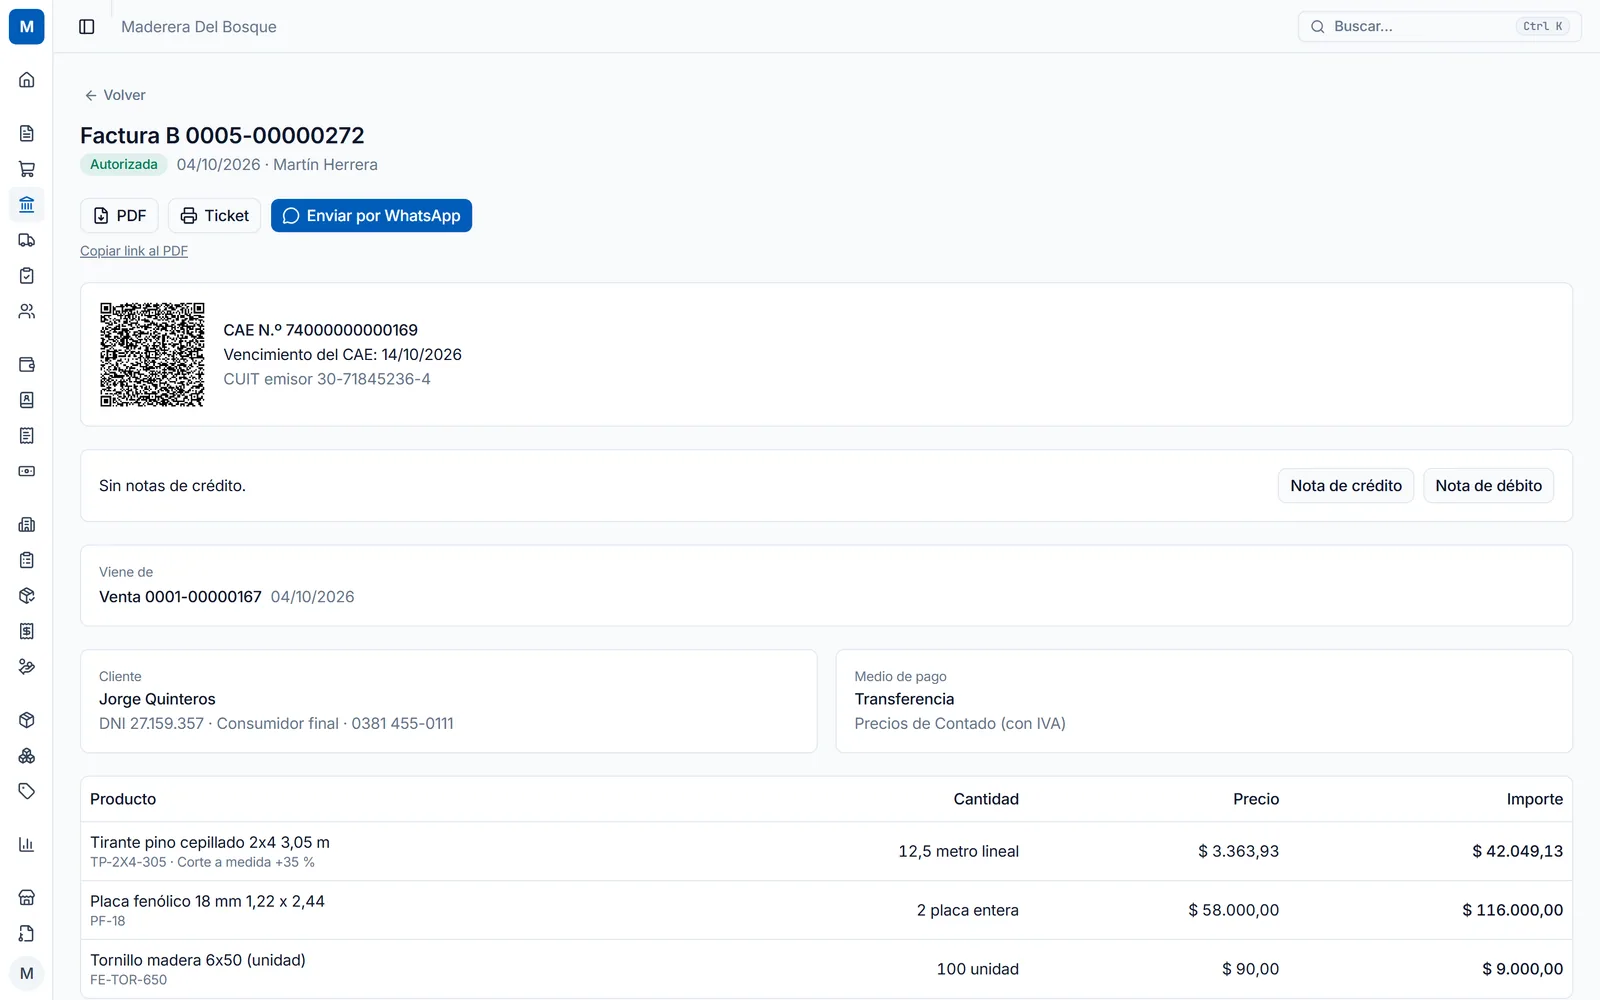Click the Importe column header

tap(1534, 799)
